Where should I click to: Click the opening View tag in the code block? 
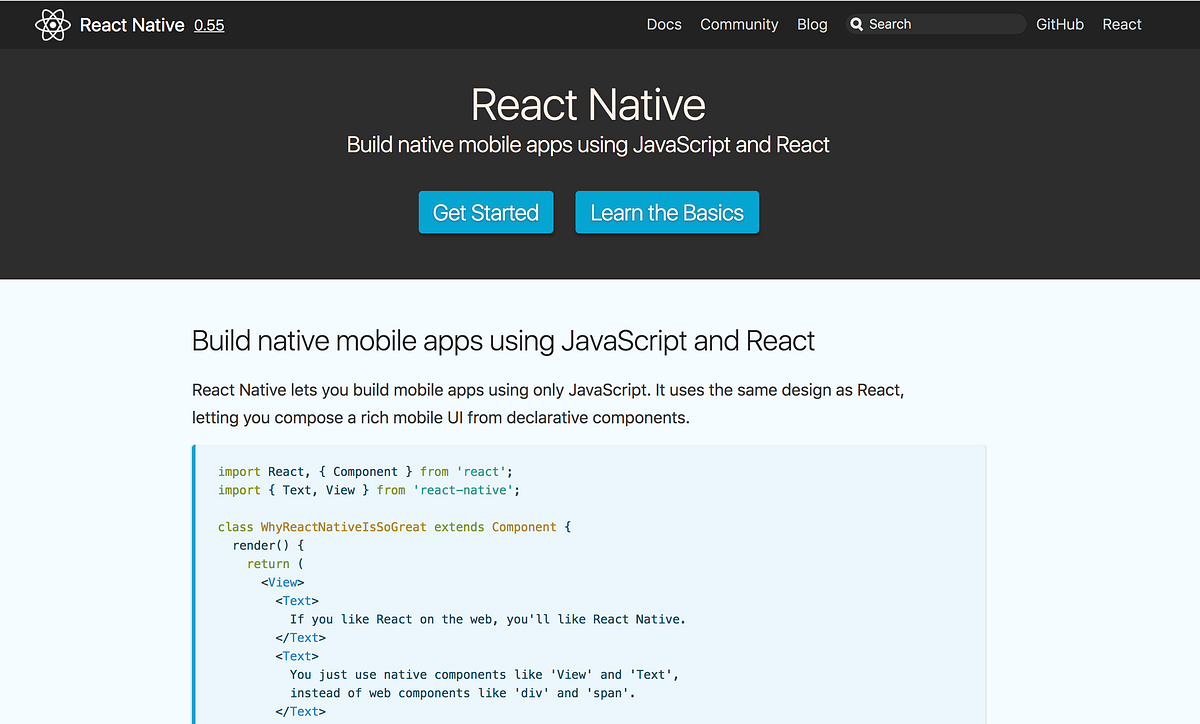[283, 581]
